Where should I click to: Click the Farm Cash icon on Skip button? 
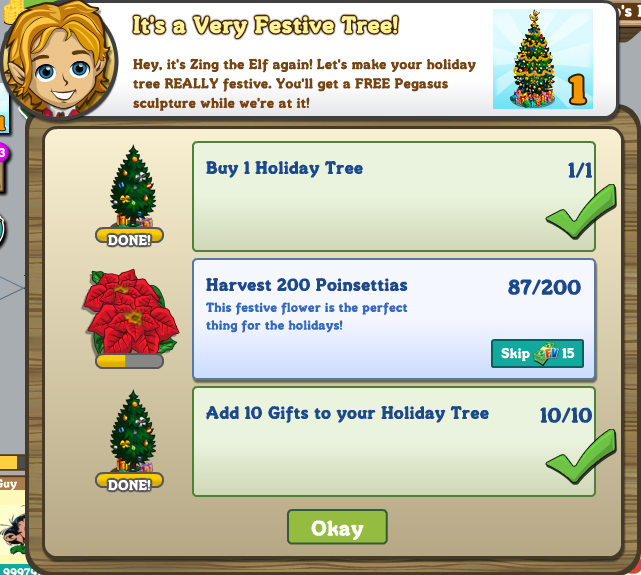(546, 354)
